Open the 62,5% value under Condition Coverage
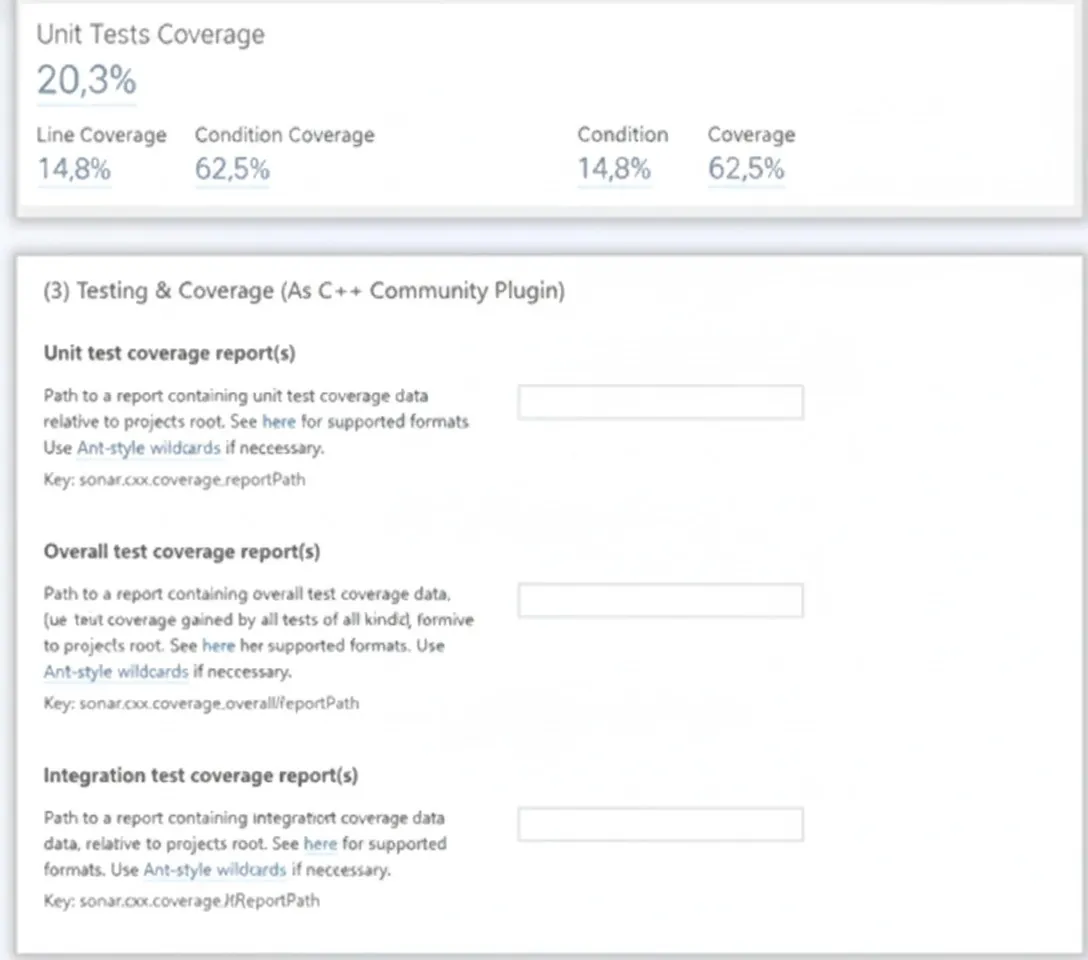The width and height of the screenshot is (1088, 960). [232, 169]
